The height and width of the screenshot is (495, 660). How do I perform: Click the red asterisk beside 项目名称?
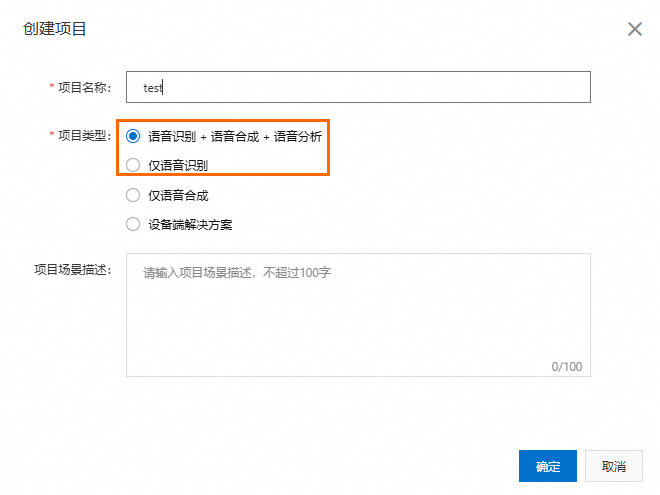[52, 86]
